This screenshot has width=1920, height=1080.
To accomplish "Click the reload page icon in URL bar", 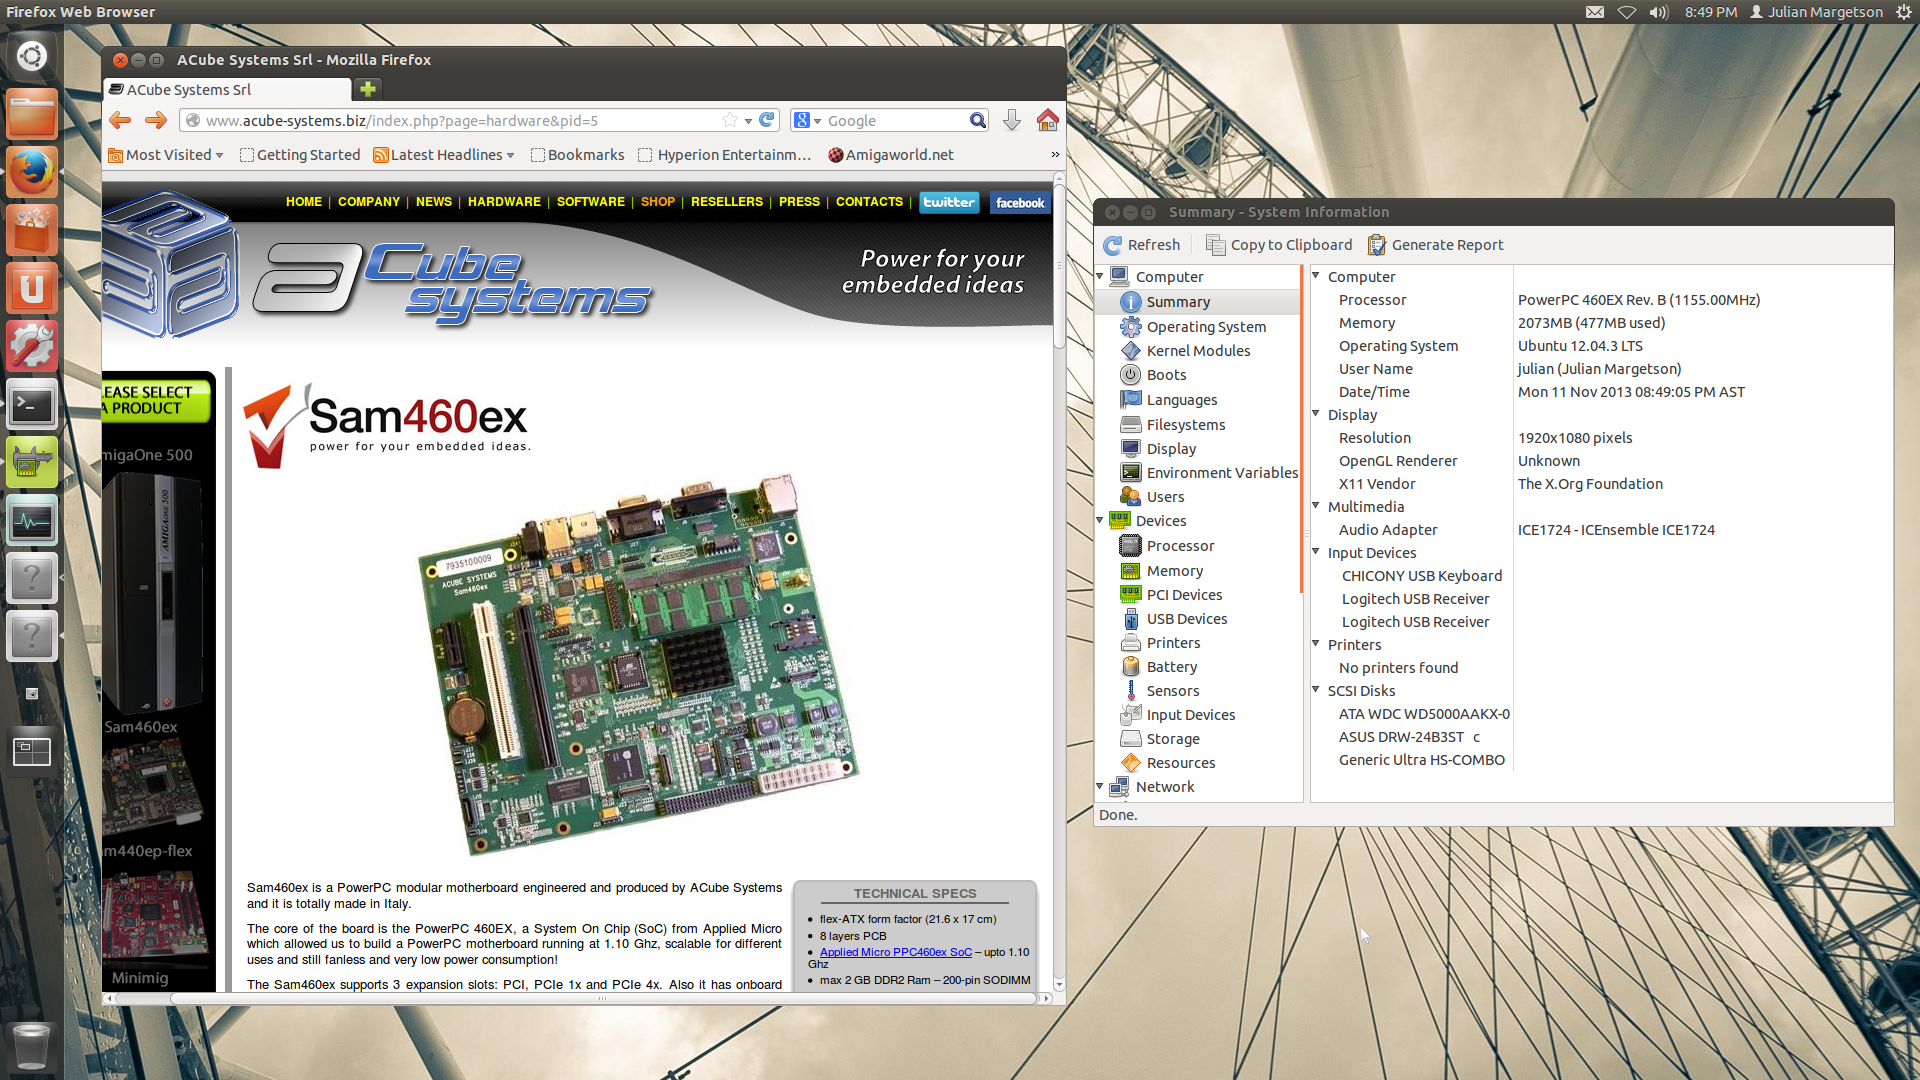I will 767,120.
